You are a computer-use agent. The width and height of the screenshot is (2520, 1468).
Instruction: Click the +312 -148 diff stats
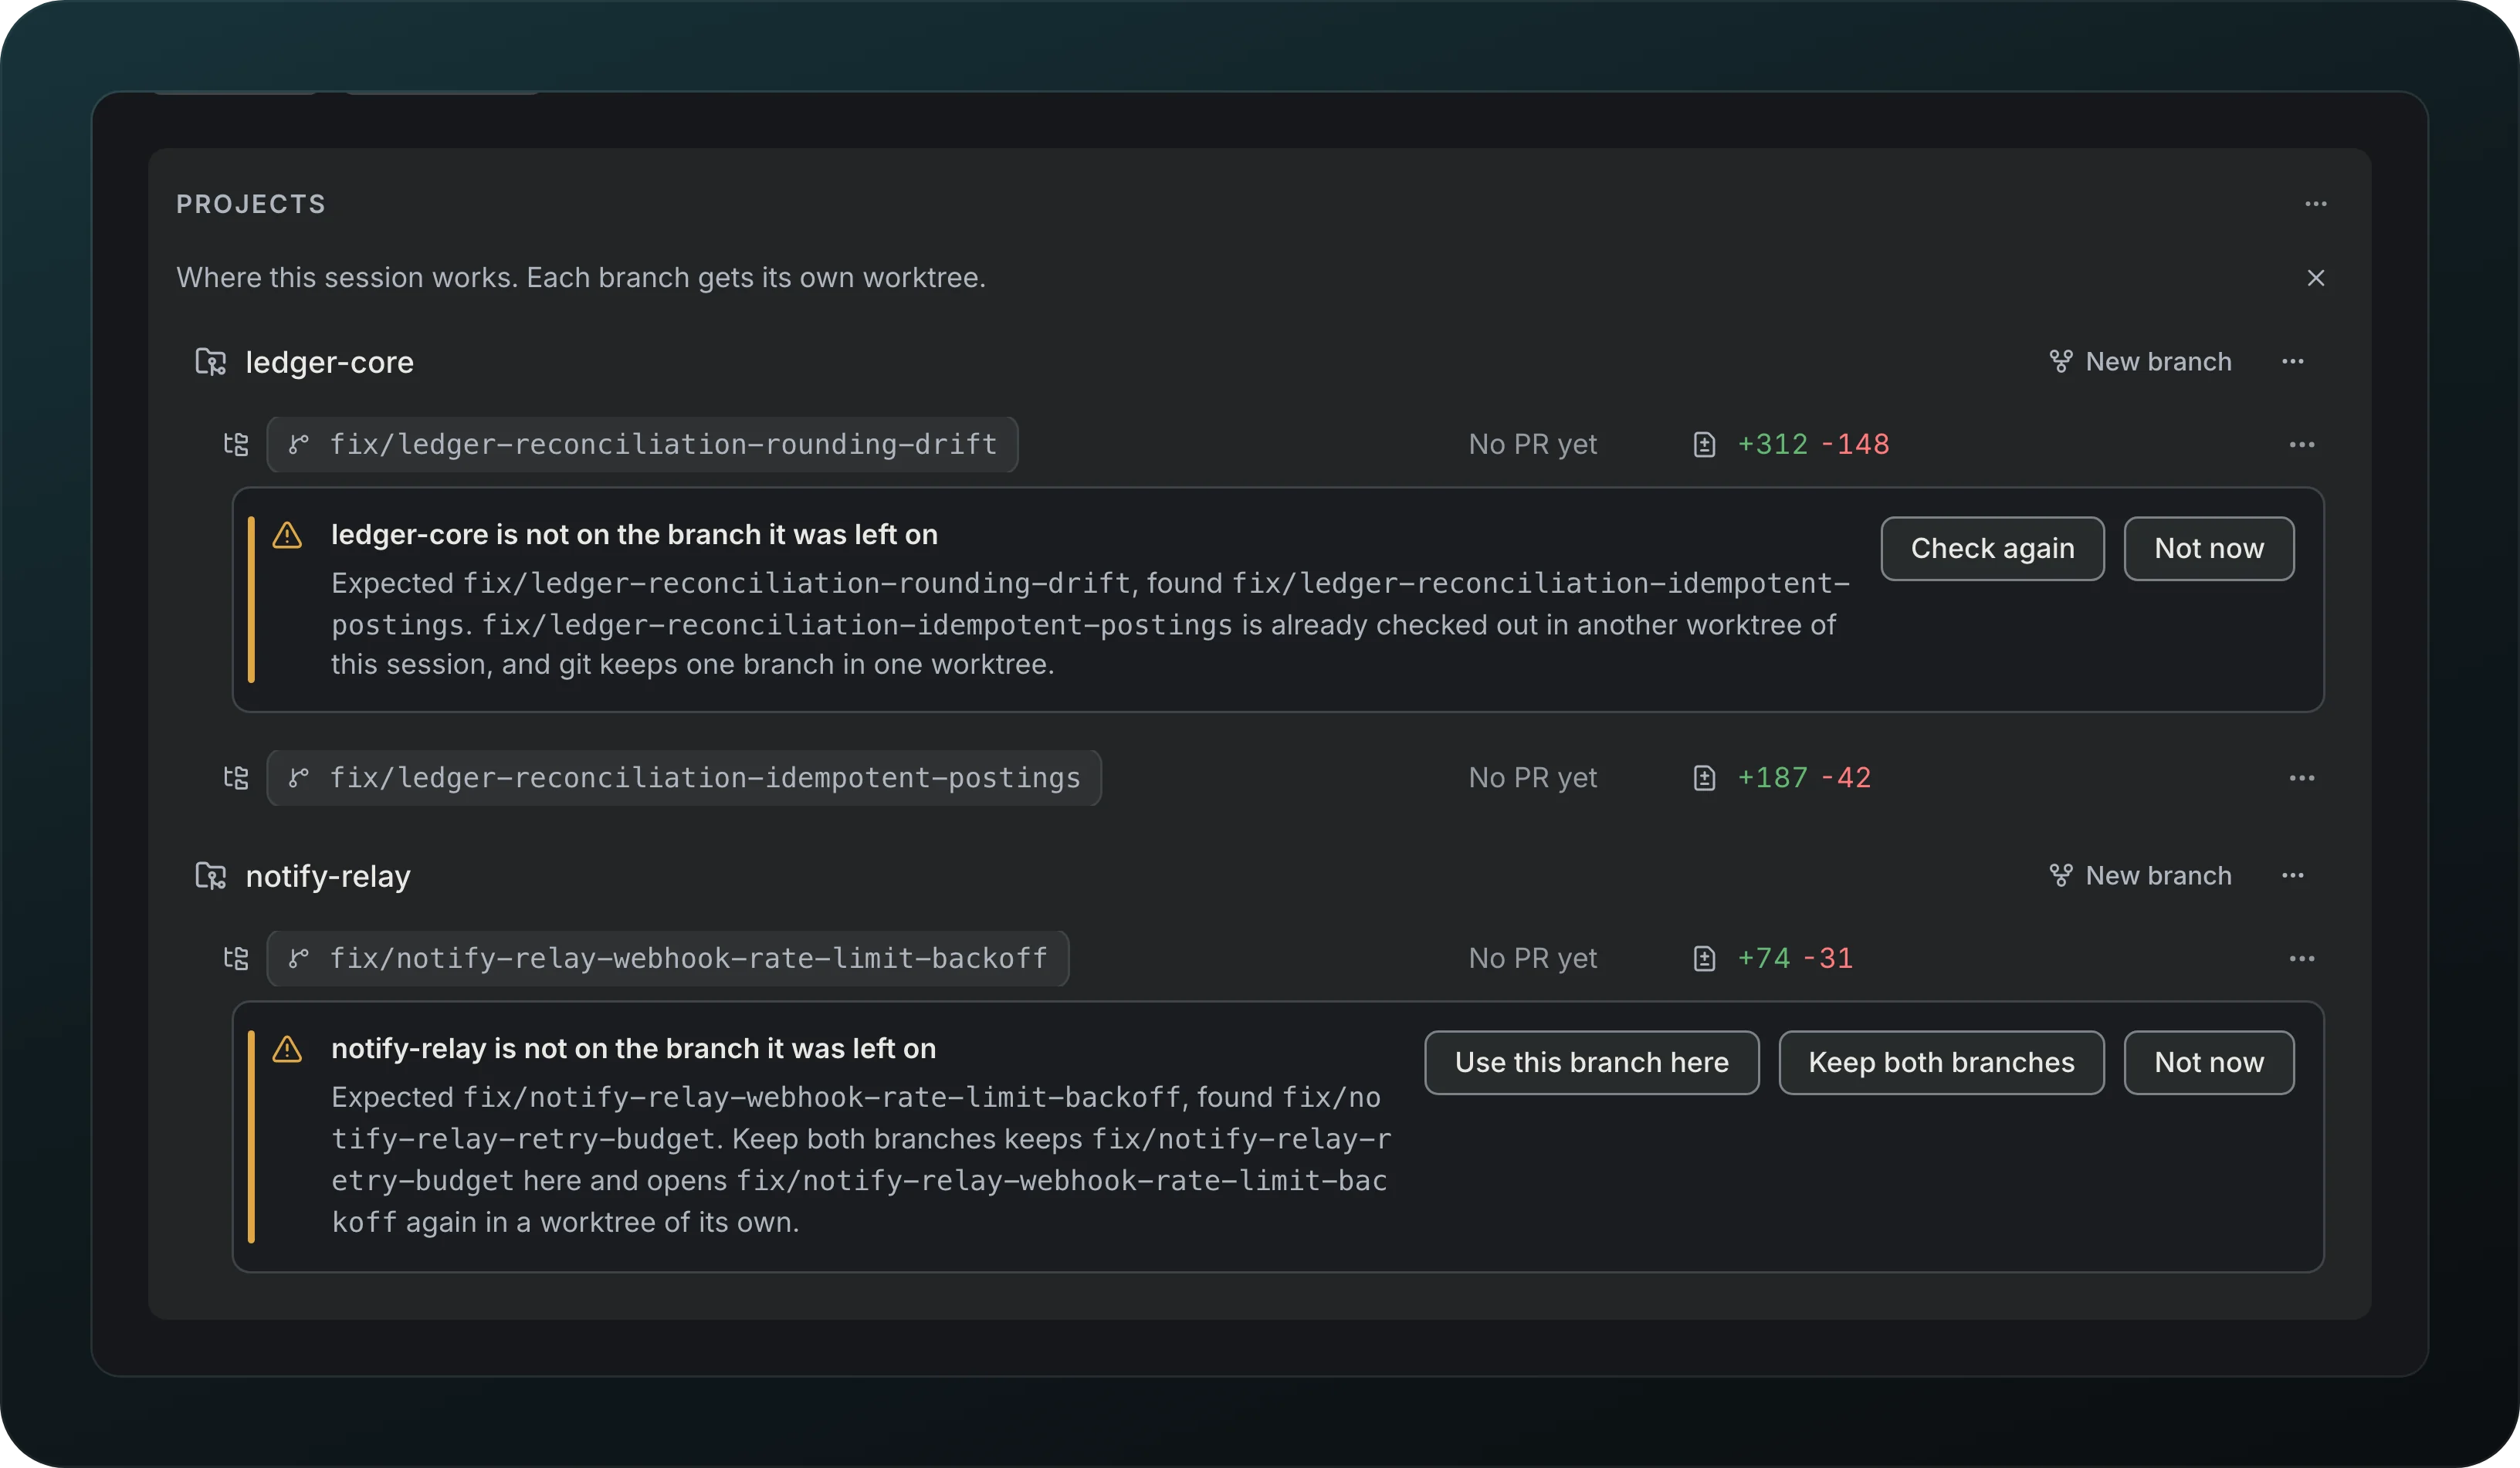pos(1813,444)
